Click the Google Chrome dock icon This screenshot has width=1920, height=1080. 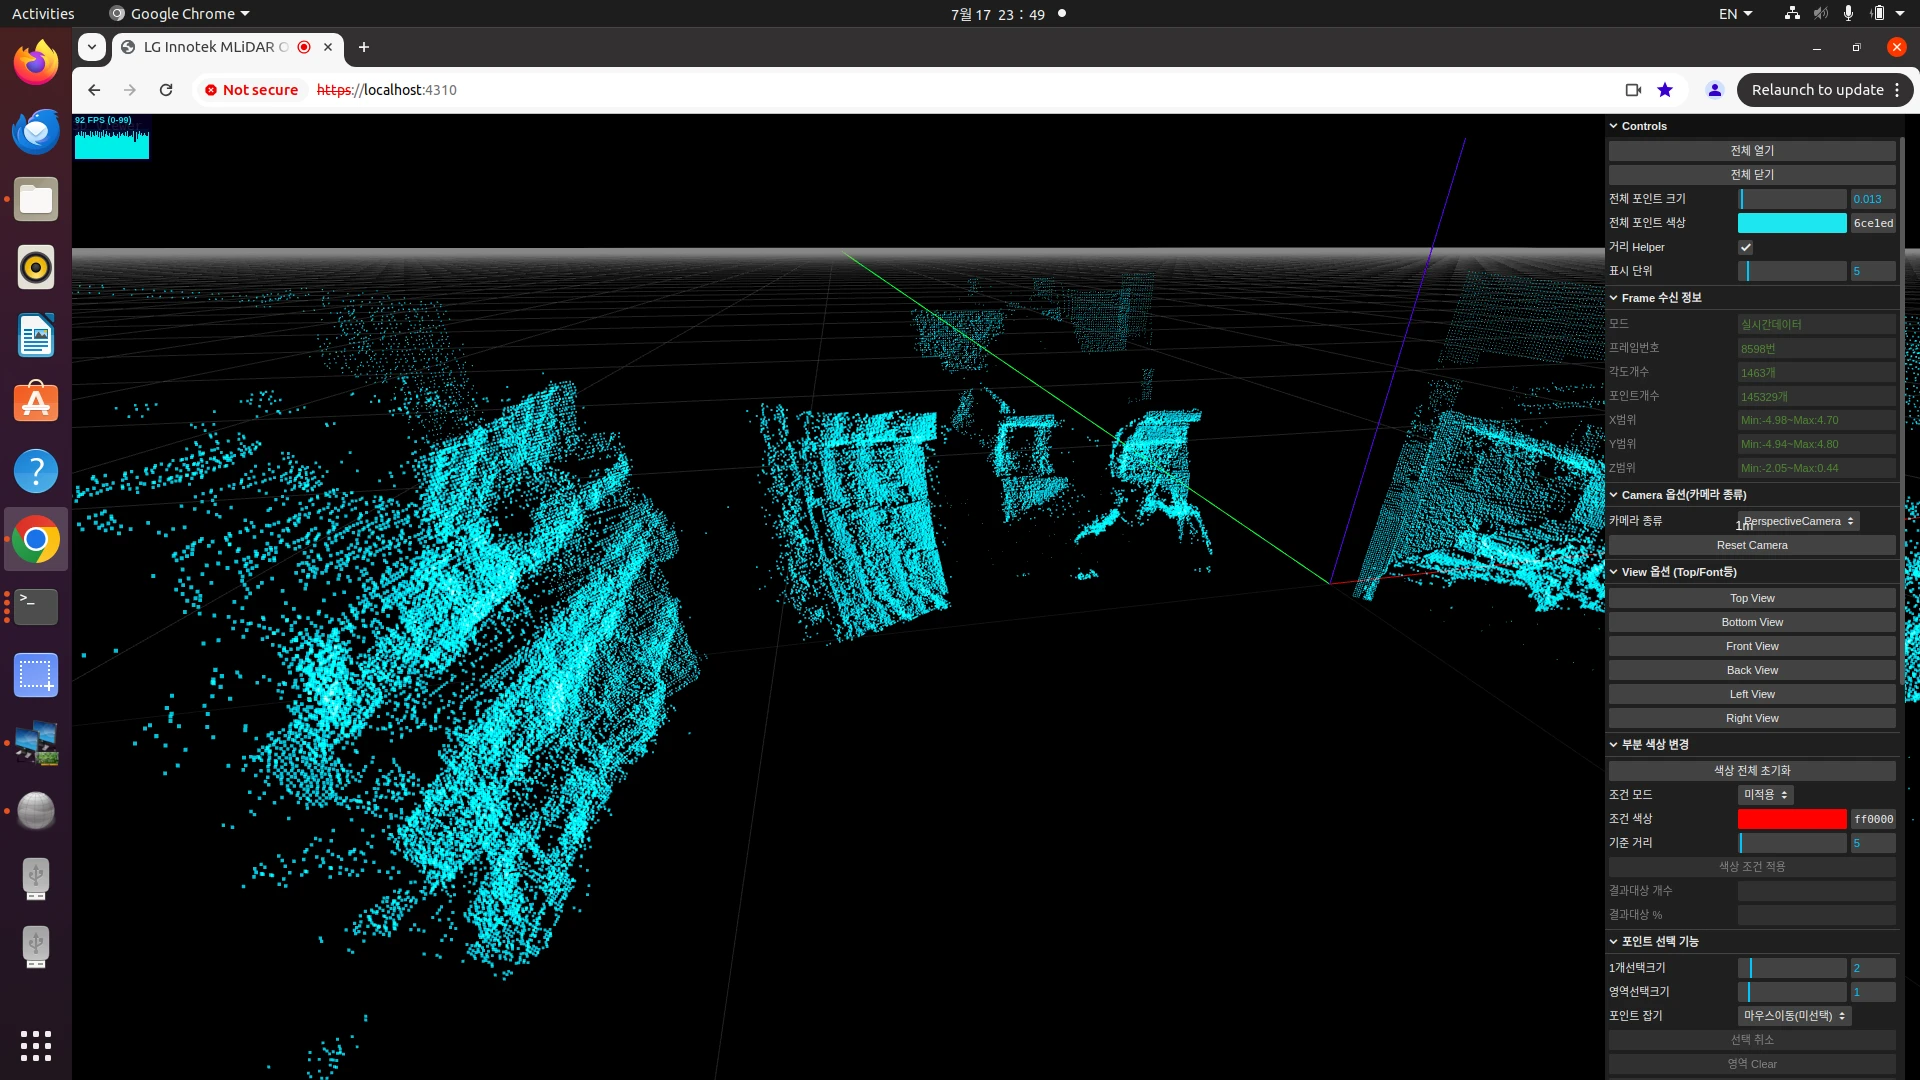coord(36,539)
